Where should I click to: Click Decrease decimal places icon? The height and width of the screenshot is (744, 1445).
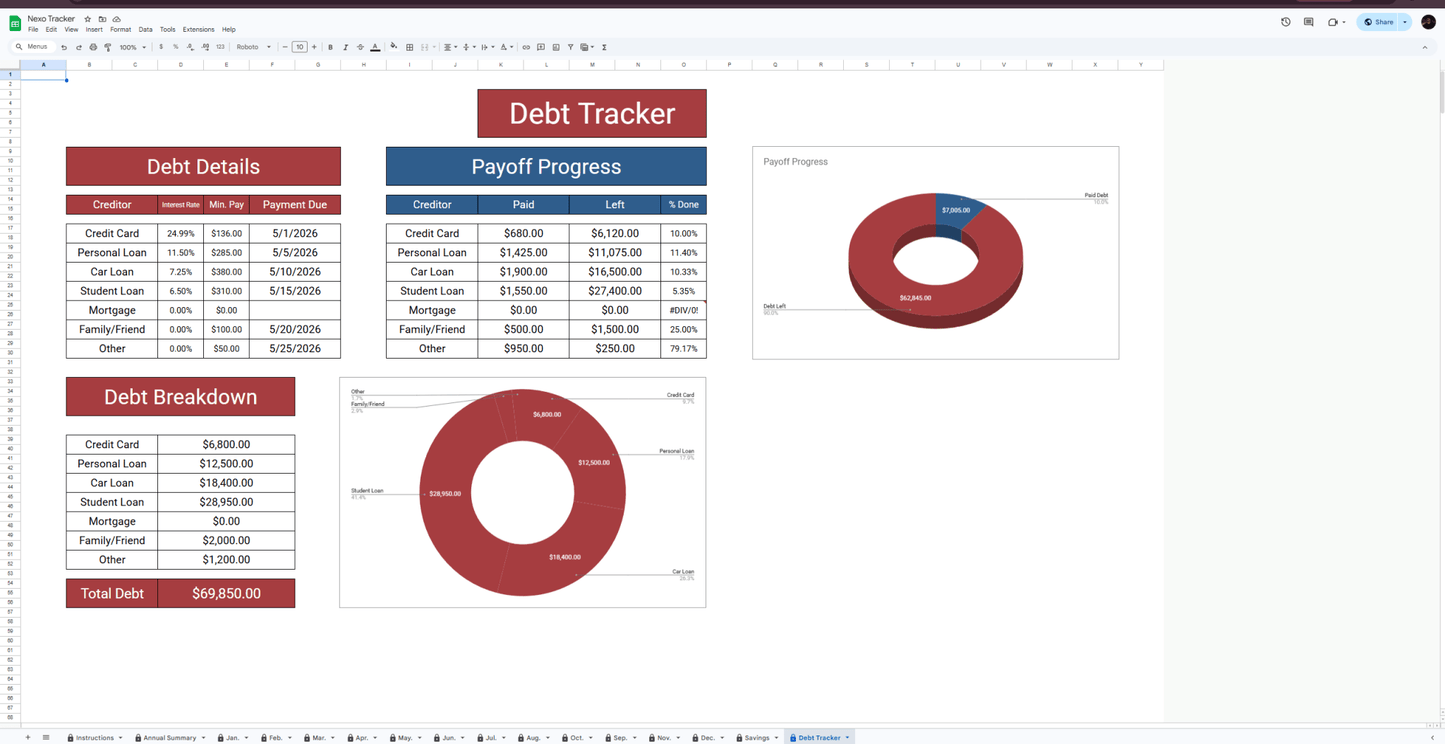tap(190, 47)
